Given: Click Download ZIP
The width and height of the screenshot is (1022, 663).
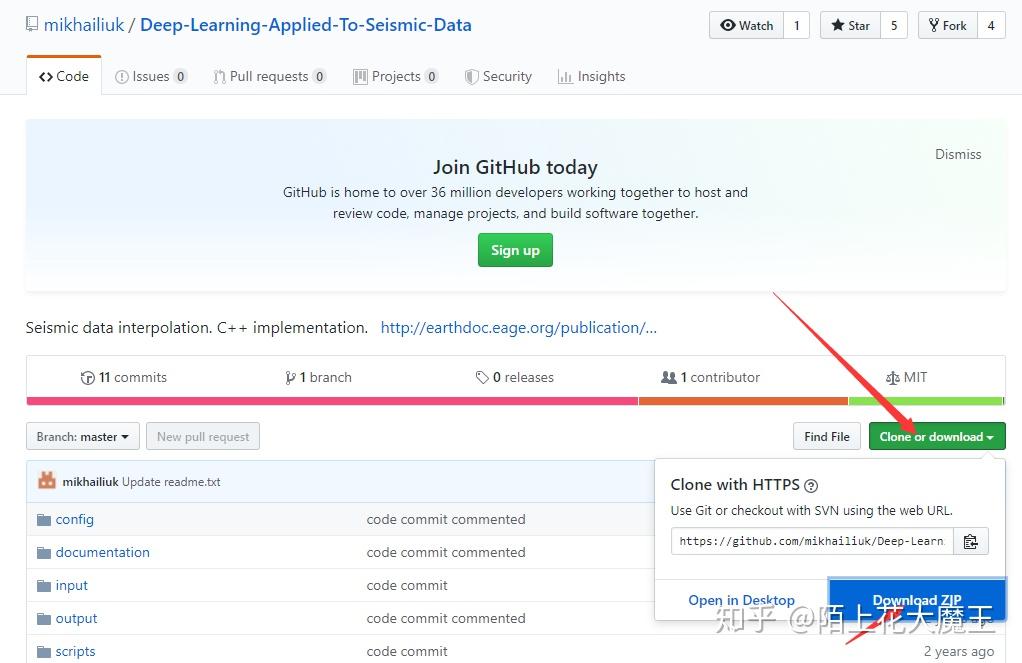Looking at the screenshot, I should click(916, 600).
